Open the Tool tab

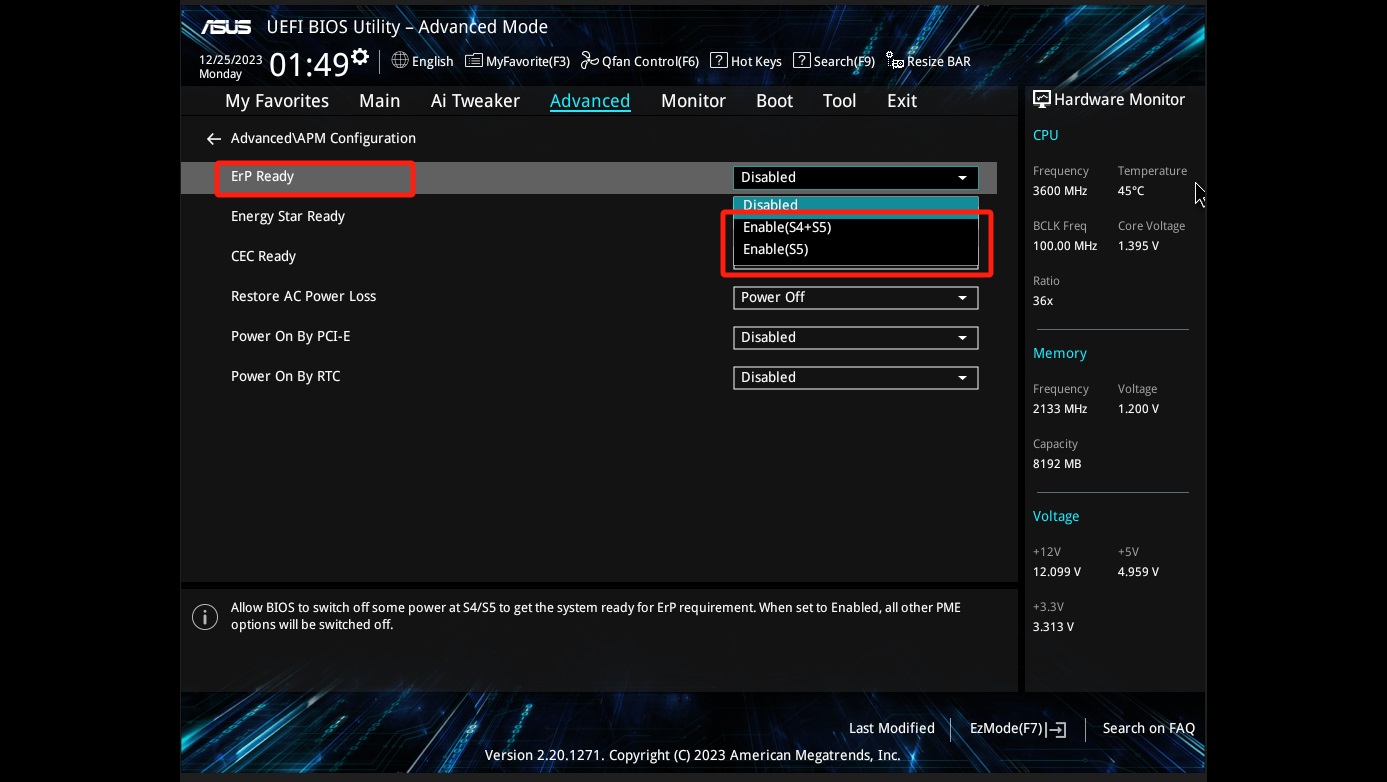[x=839, y=101]
